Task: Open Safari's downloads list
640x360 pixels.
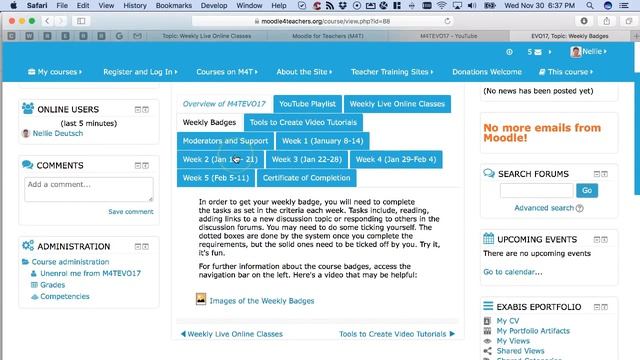Action: (584, 21)
